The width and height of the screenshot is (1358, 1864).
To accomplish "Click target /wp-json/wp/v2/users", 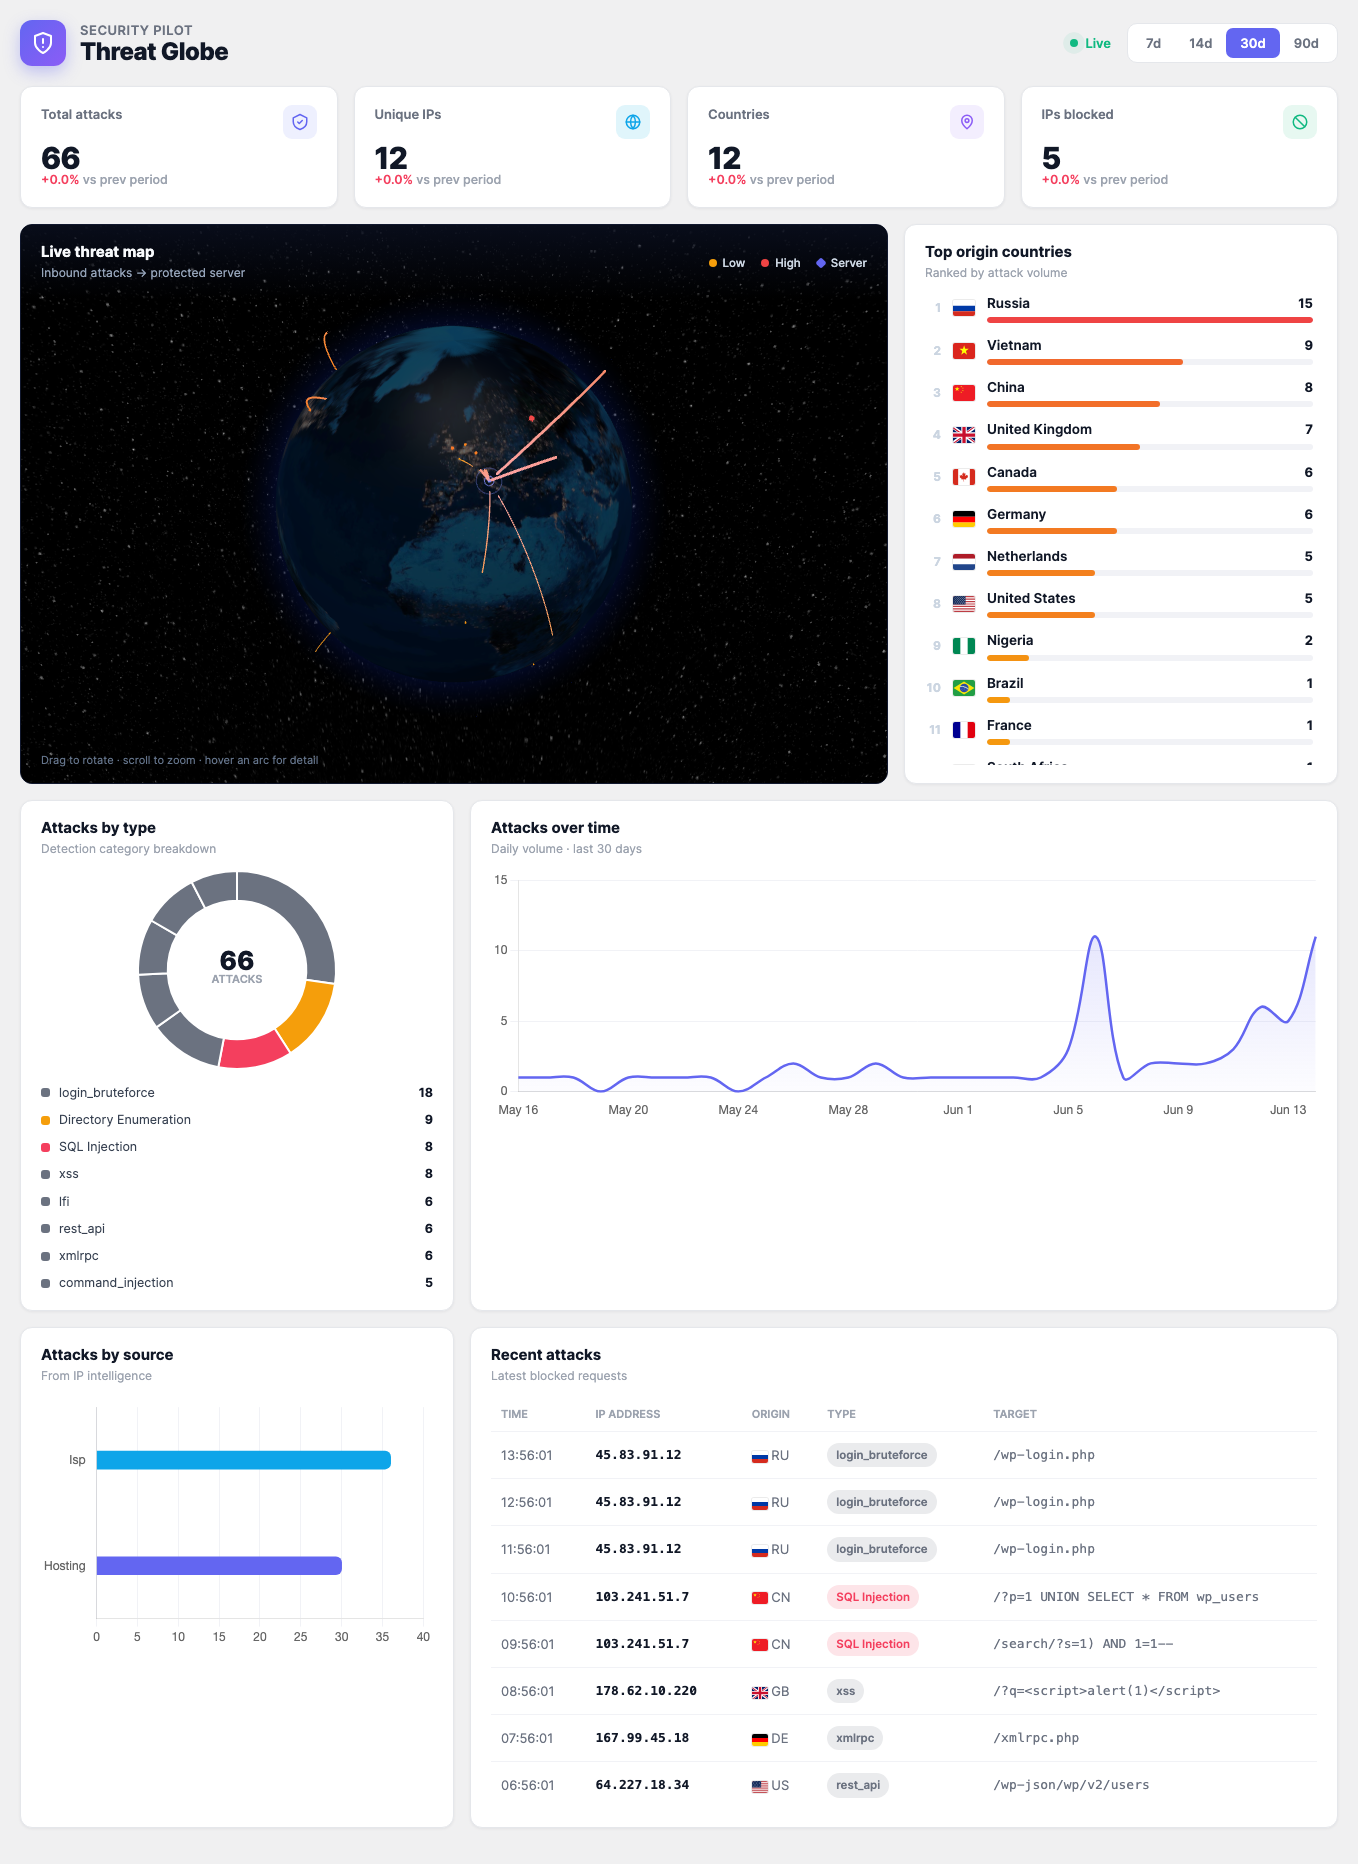I will coord(1071,1785).
